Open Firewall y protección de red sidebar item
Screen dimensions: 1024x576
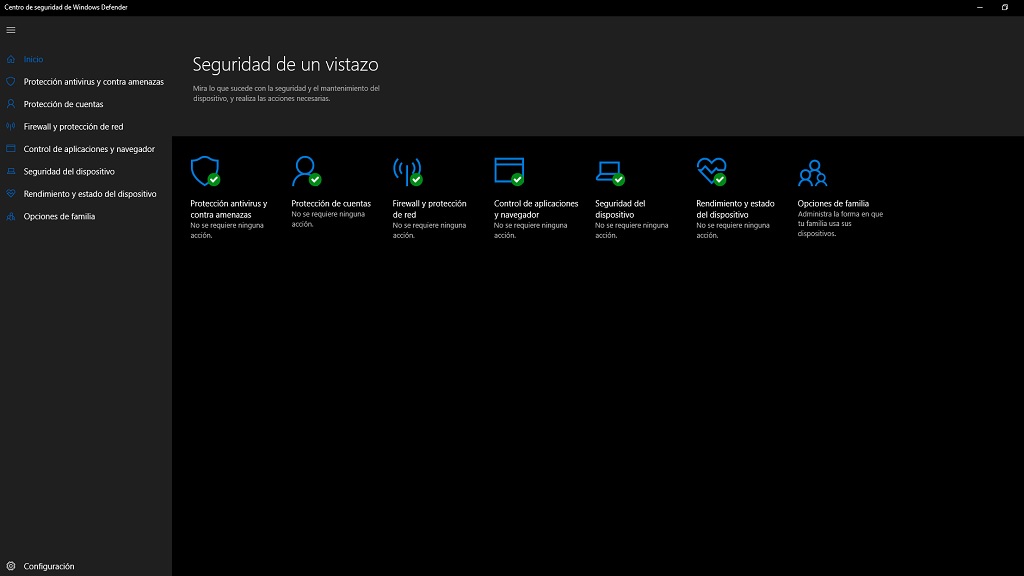(73, 127)
